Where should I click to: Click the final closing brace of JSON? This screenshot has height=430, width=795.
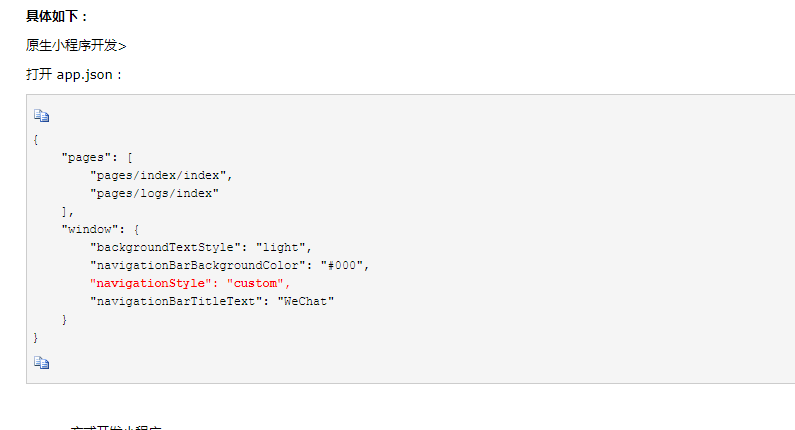pyautogui.click(x=35, y=337)
